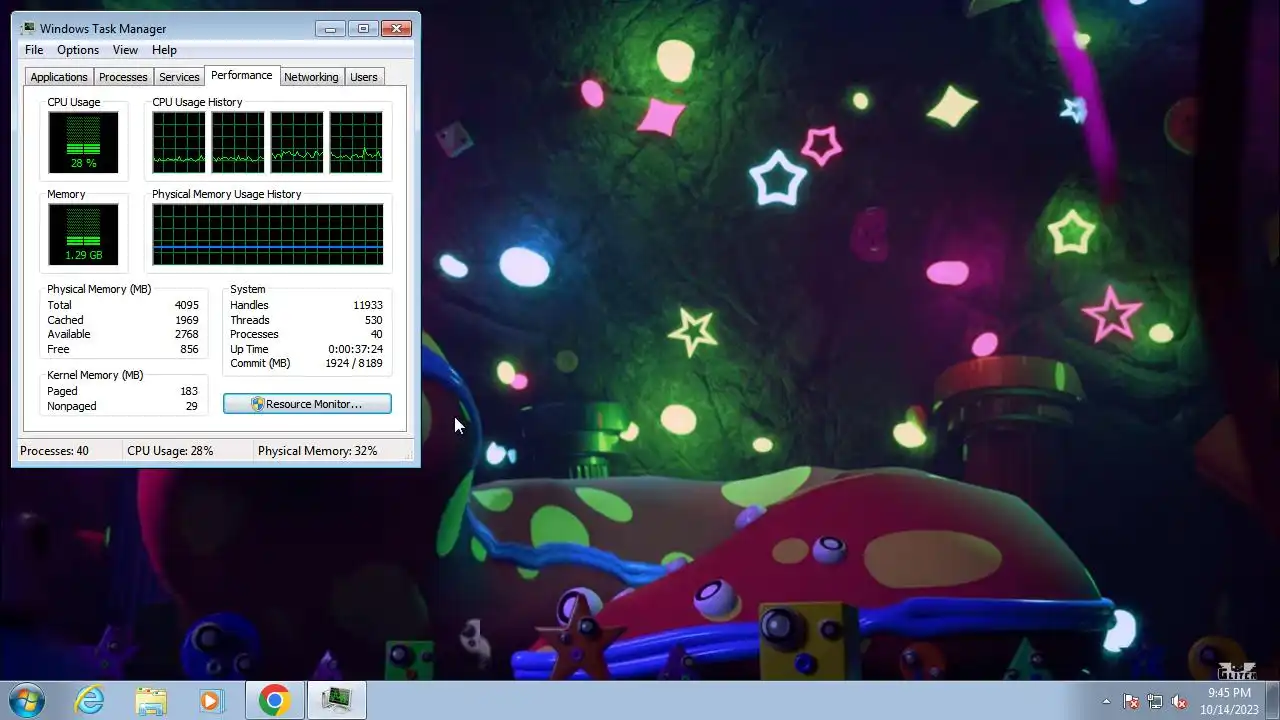1280x720 pixels.
Task: Click Nonpaged kernel memory value 29
Action: [x=191, y=406]
